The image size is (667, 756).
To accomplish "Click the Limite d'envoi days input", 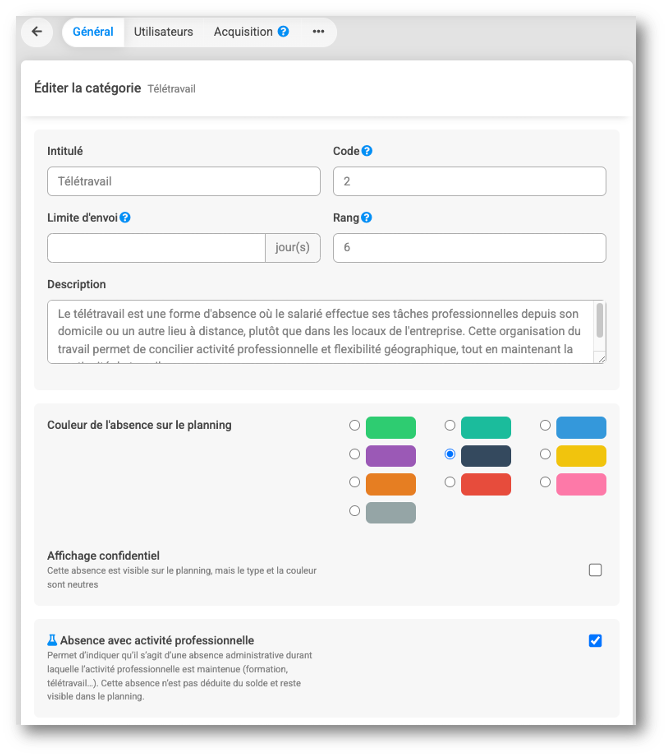I will [155, 248].
